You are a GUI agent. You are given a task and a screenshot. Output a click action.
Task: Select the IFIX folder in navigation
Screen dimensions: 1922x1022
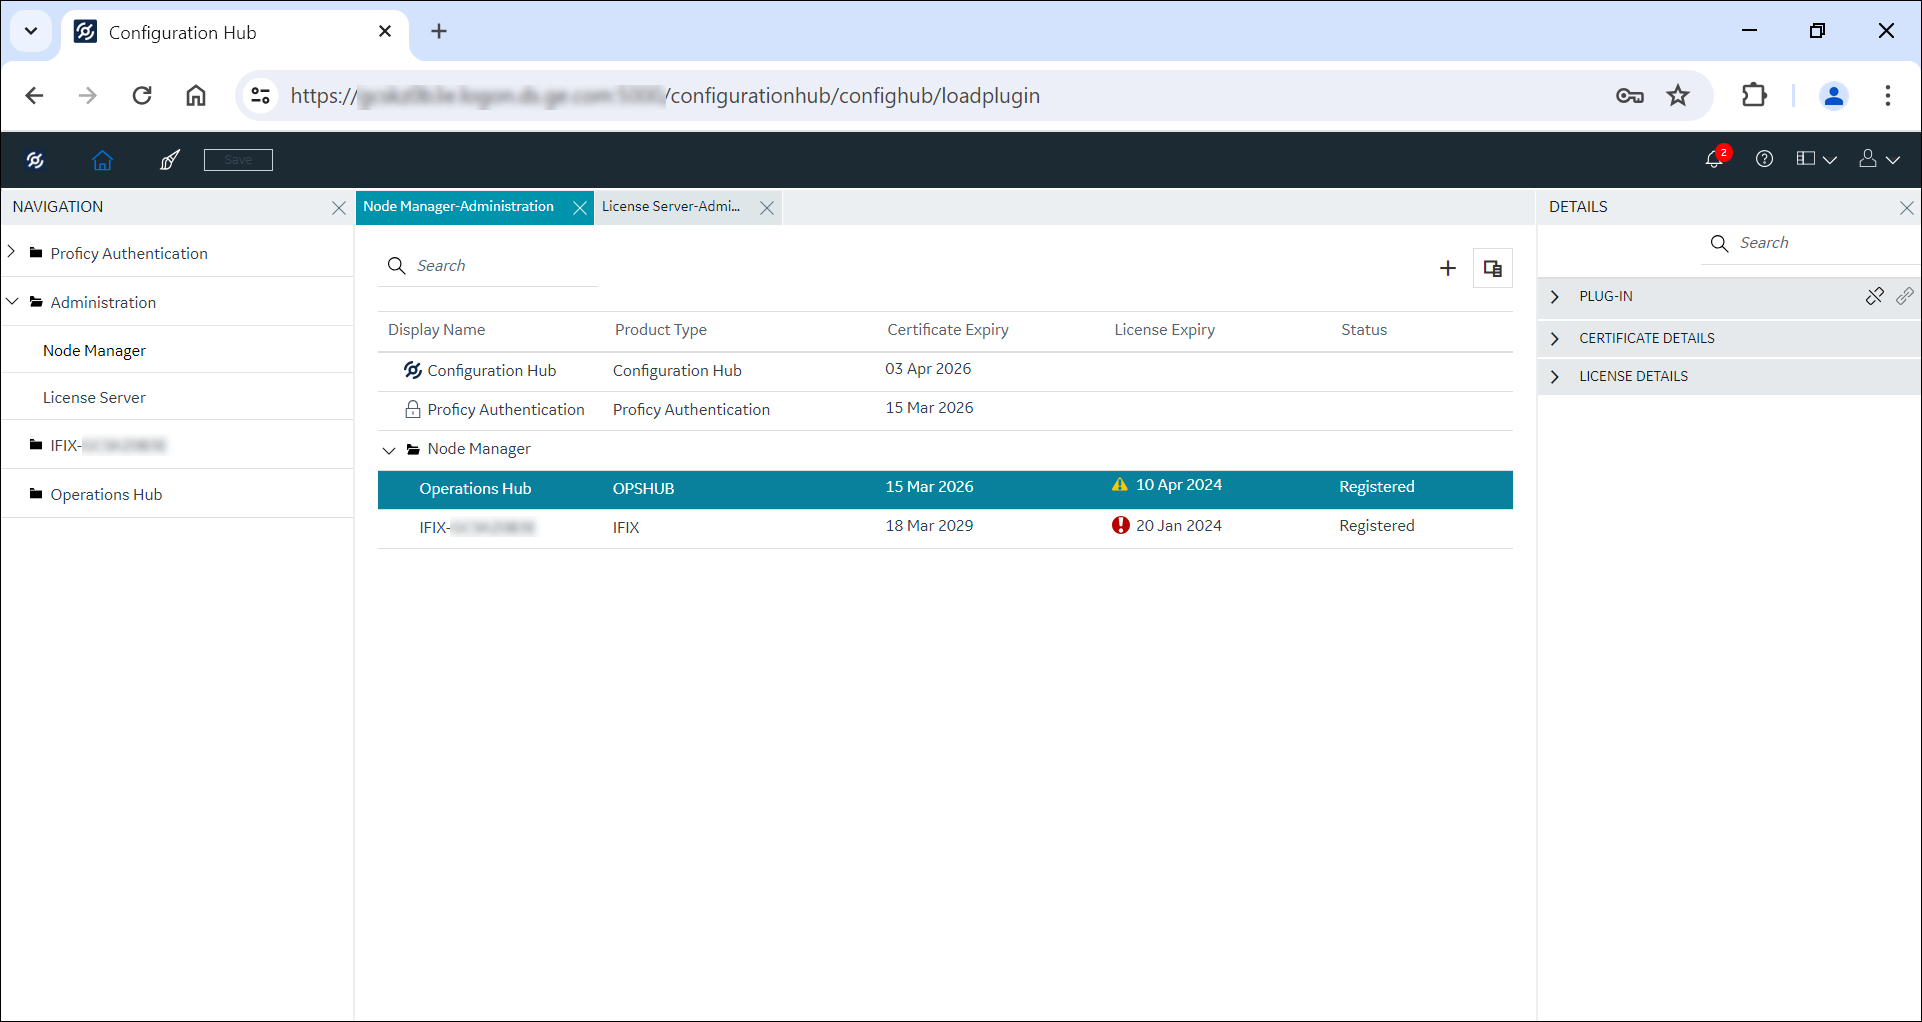point(98,445)
